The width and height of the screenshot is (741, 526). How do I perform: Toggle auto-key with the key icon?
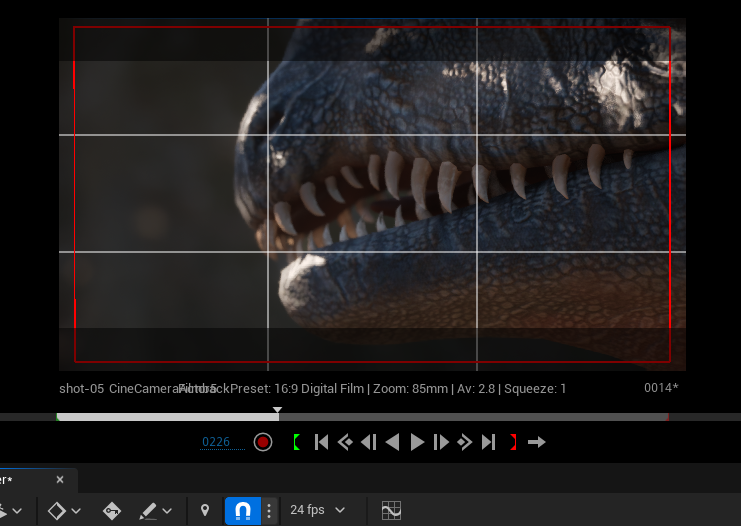(x=112, y=511)
